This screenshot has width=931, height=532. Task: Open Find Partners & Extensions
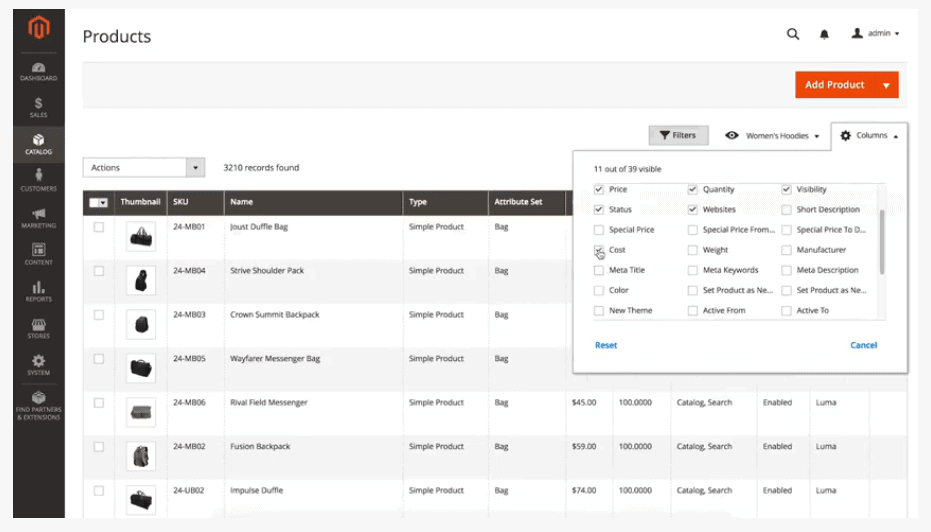pos(39,406)
